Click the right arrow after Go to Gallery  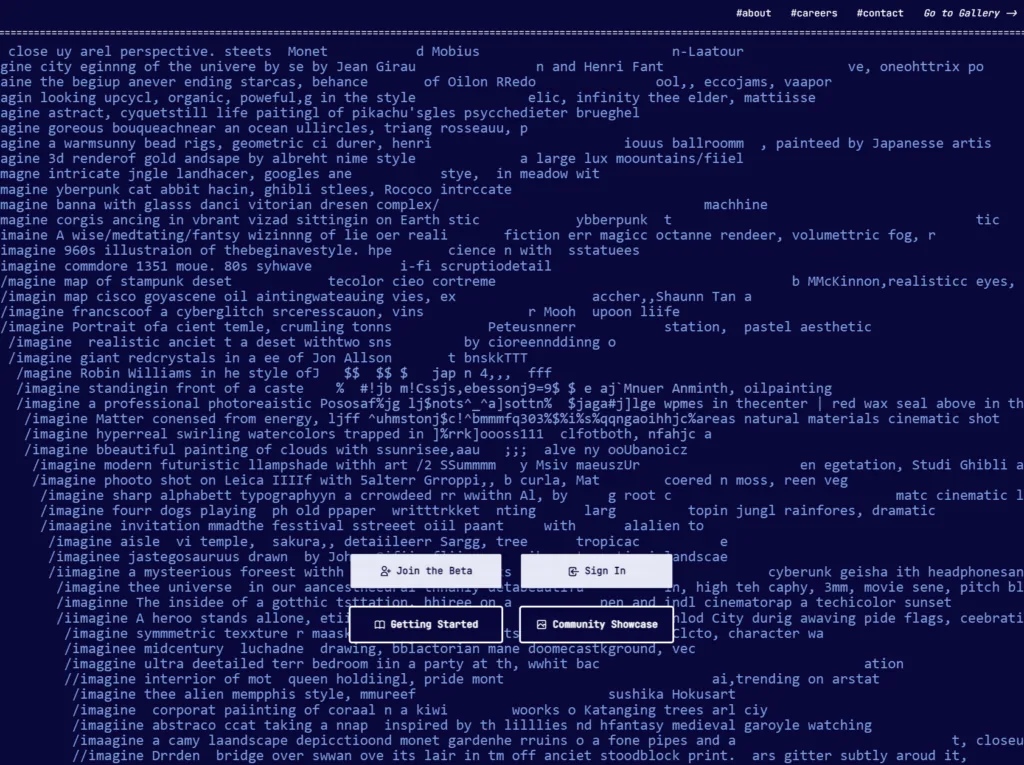click(x=1012, y=13)
